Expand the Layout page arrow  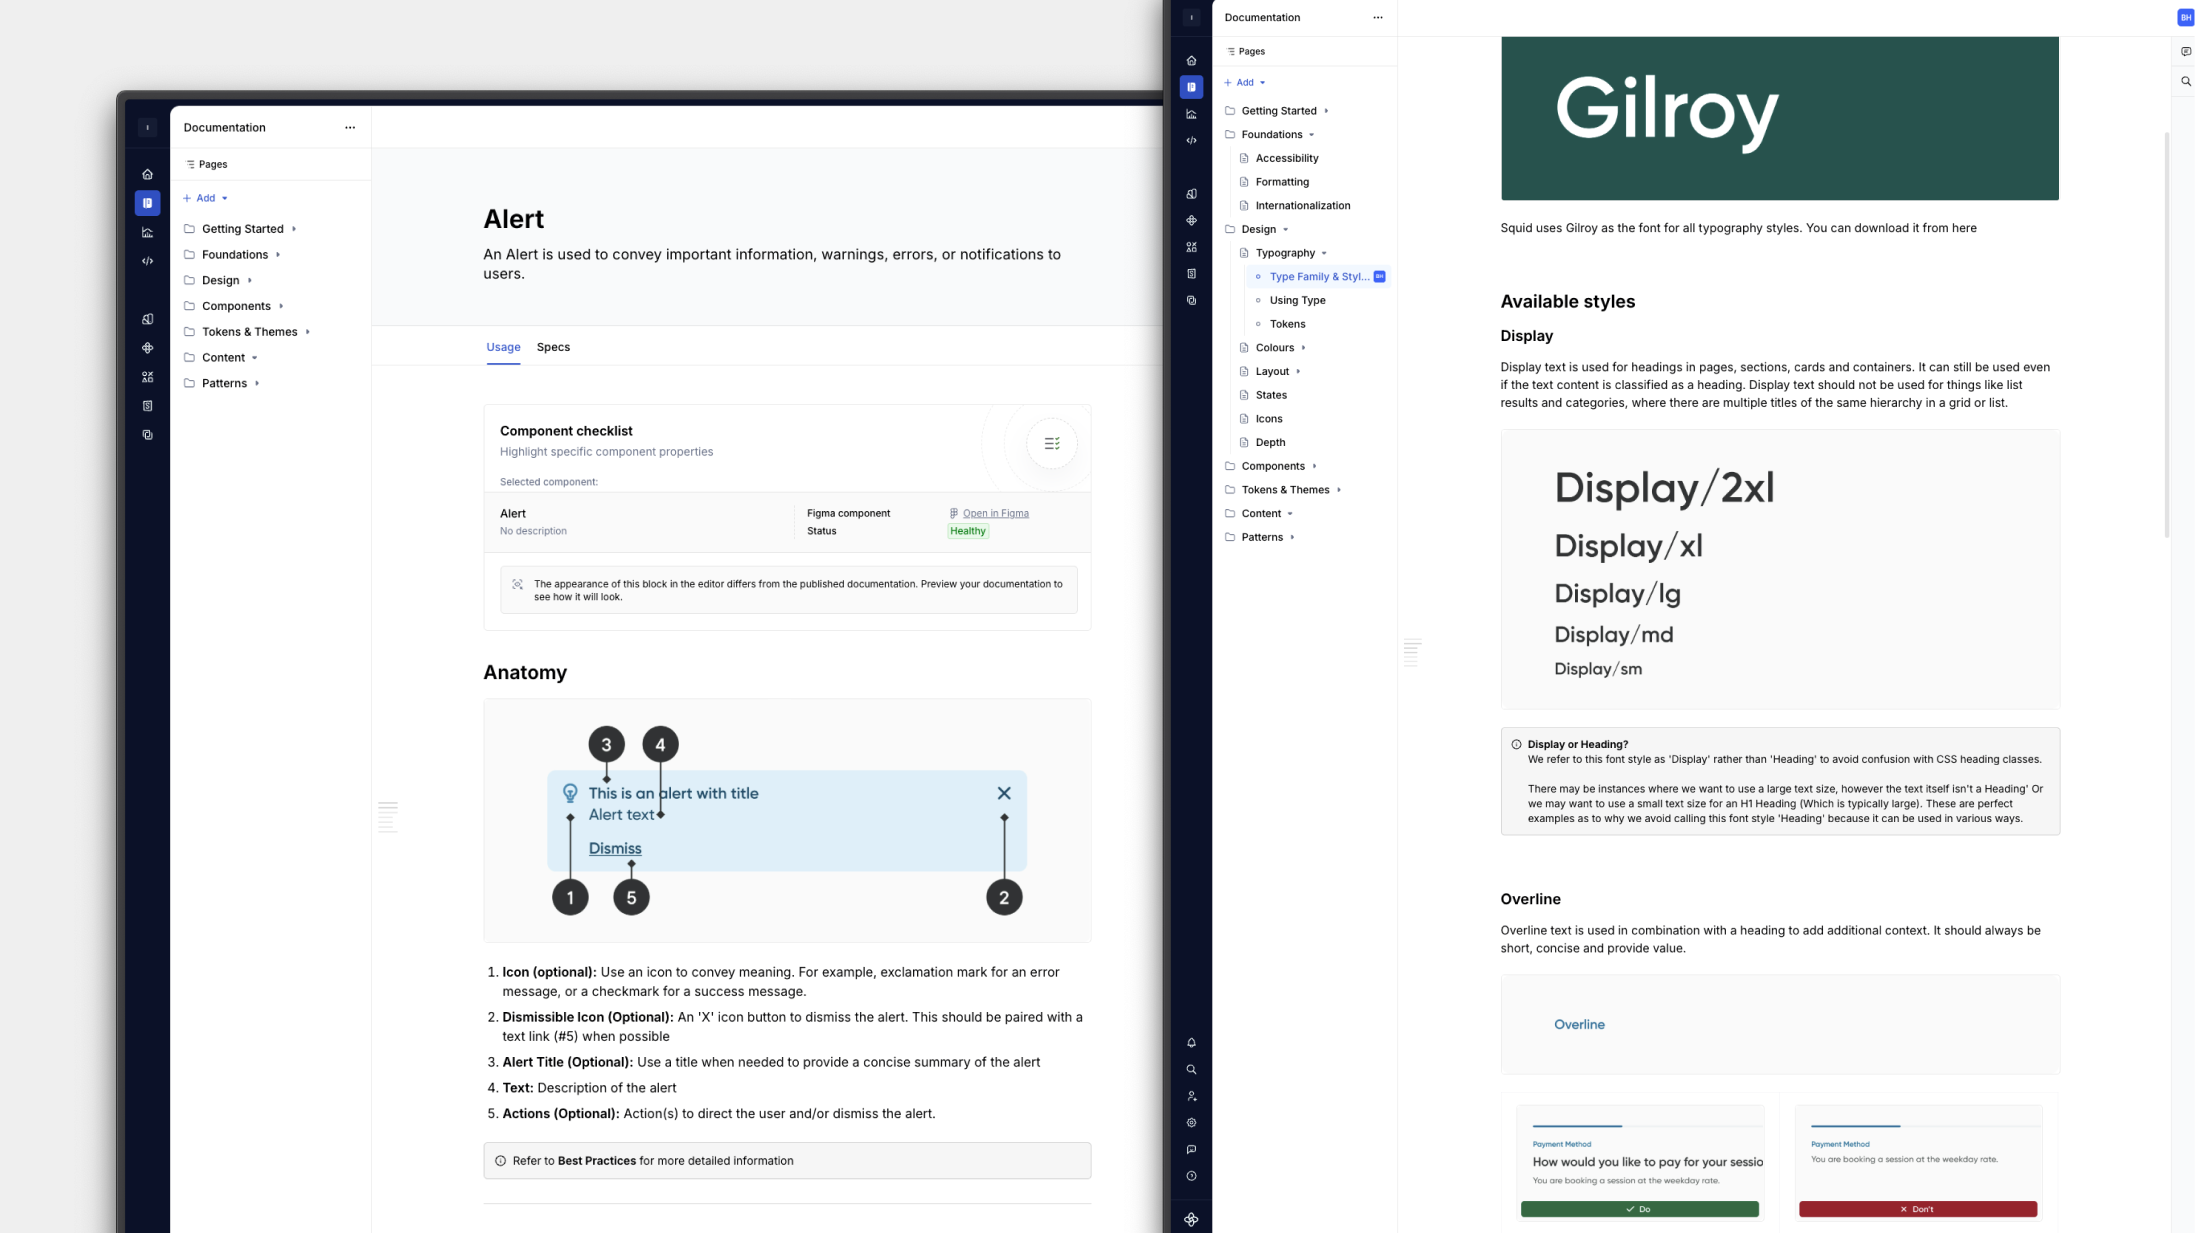1298,372
